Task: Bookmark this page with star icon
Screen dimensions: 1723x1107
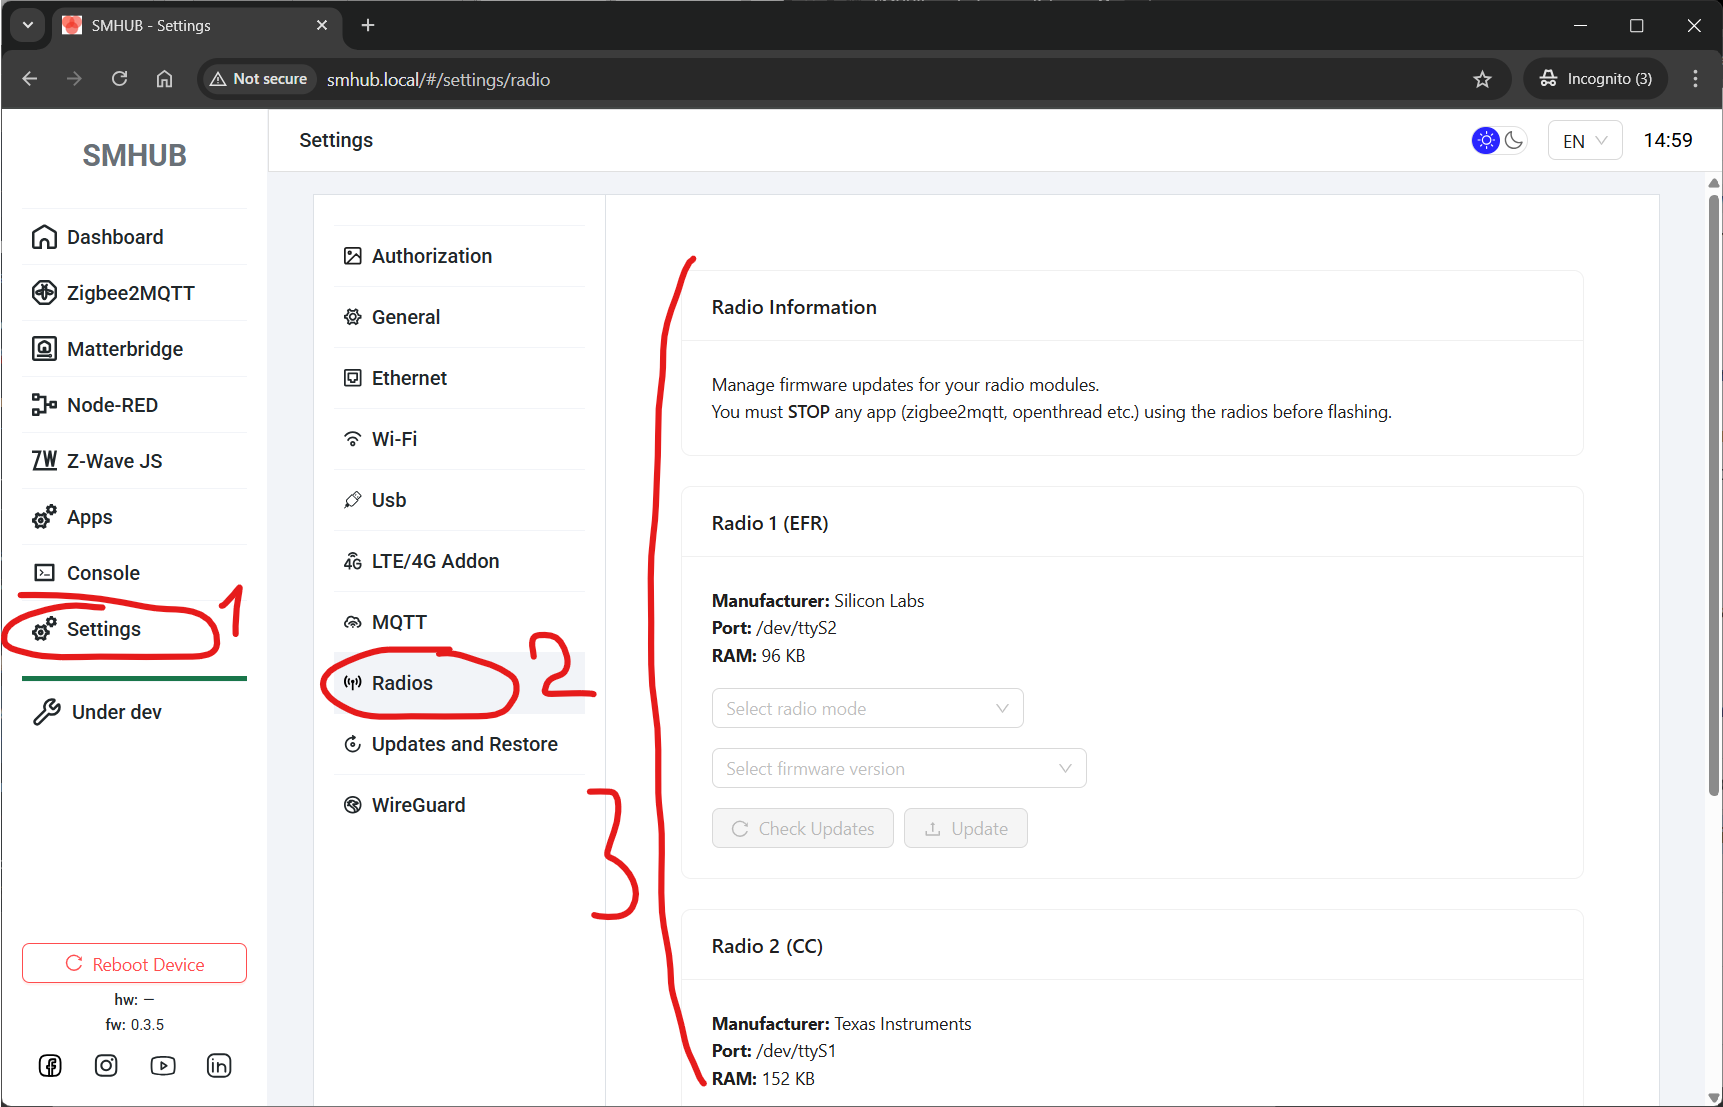Action: coord(1482,80)
